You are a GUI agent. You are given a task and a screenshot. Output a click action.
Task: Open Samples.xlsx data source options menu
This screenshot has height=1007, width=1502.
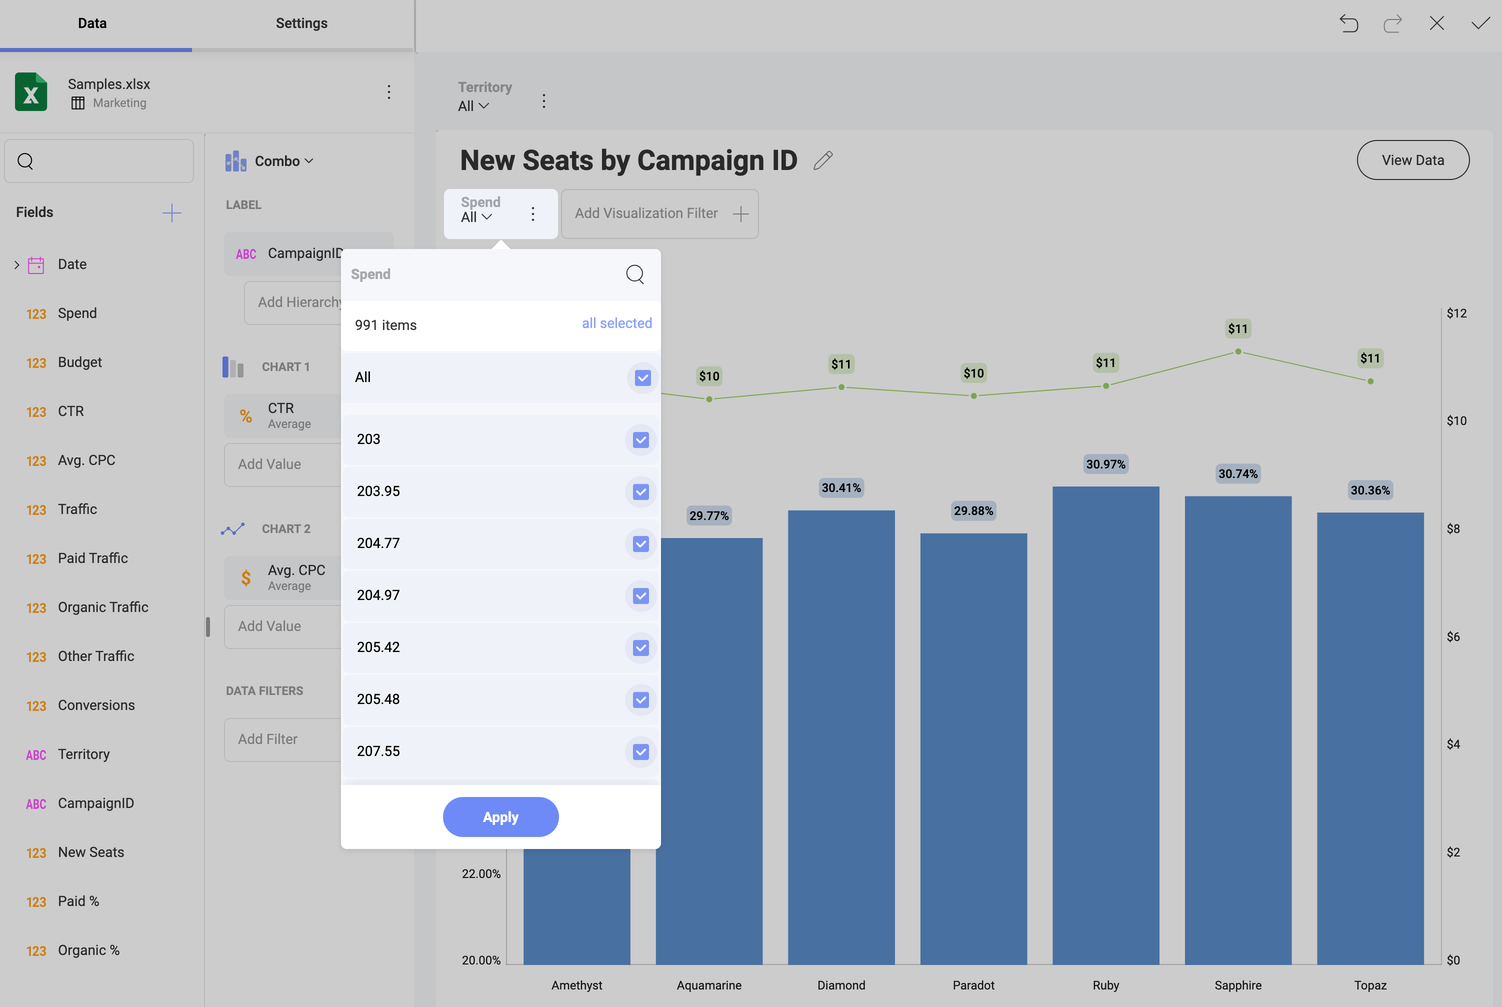(x=389, y=92)
